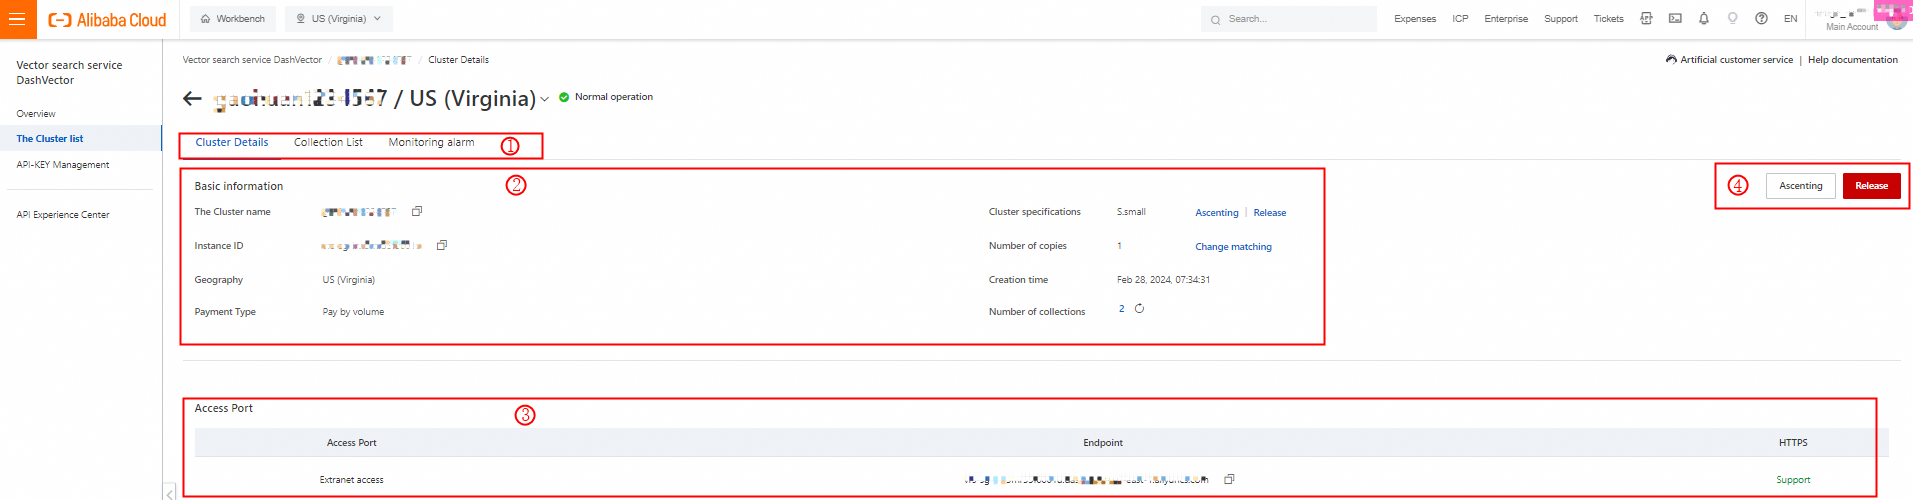Open Help documentation link
1913x500 pixels.
point(1852,60)
